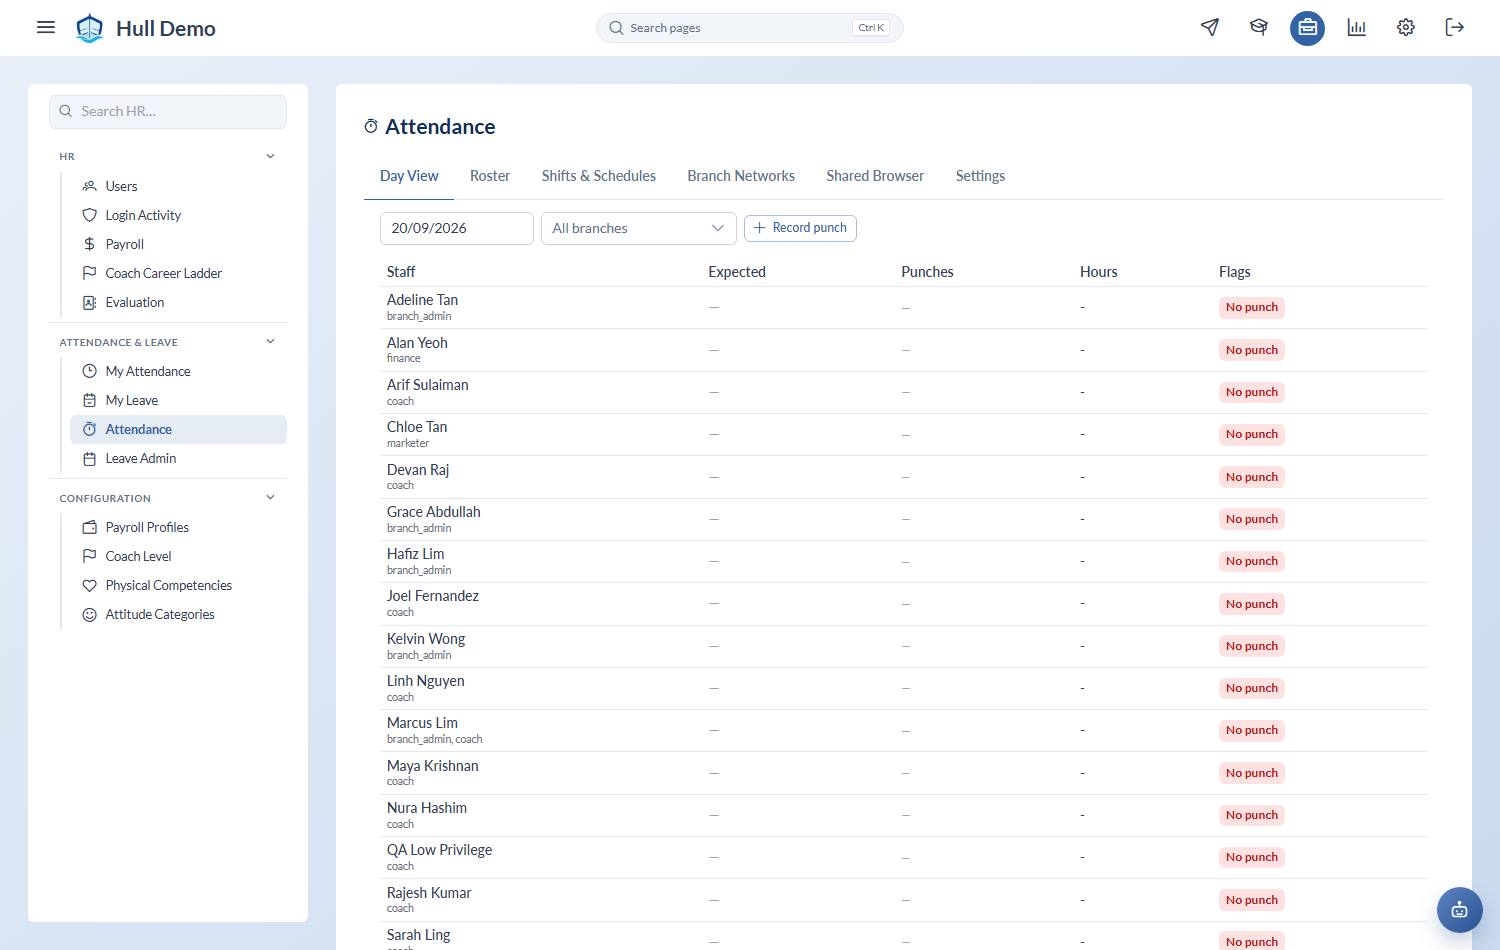Image resolution: width=1500 pixels, height=950 pixels.
Task: Collapse the Attendance & Leave section
Action: click(x=270, y=341)
